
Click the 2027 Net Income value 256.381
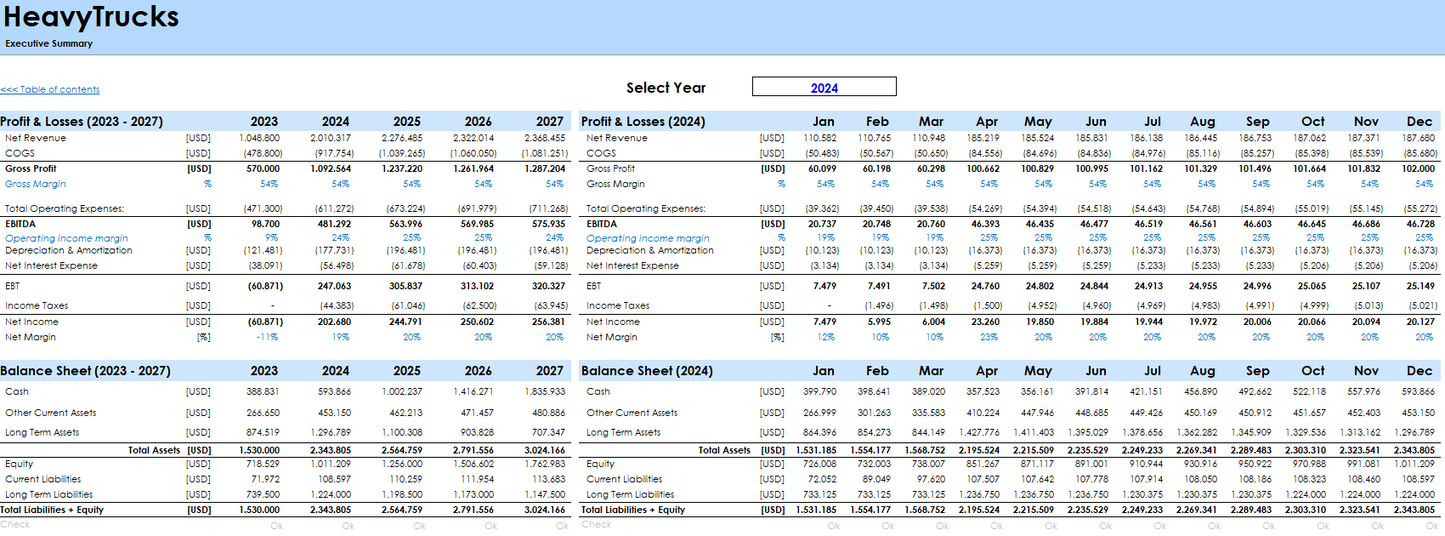(548, 322)
